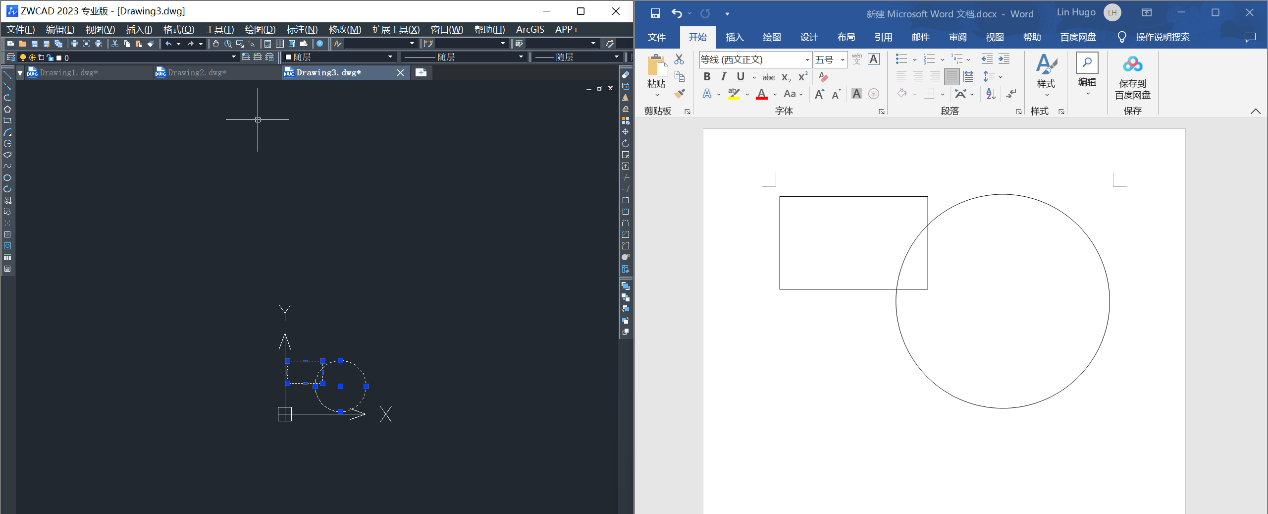This screenshot has width=1268, height=514.
Task: Open ZWCAD 文件 menu
Action: click(x=20, y=30)
